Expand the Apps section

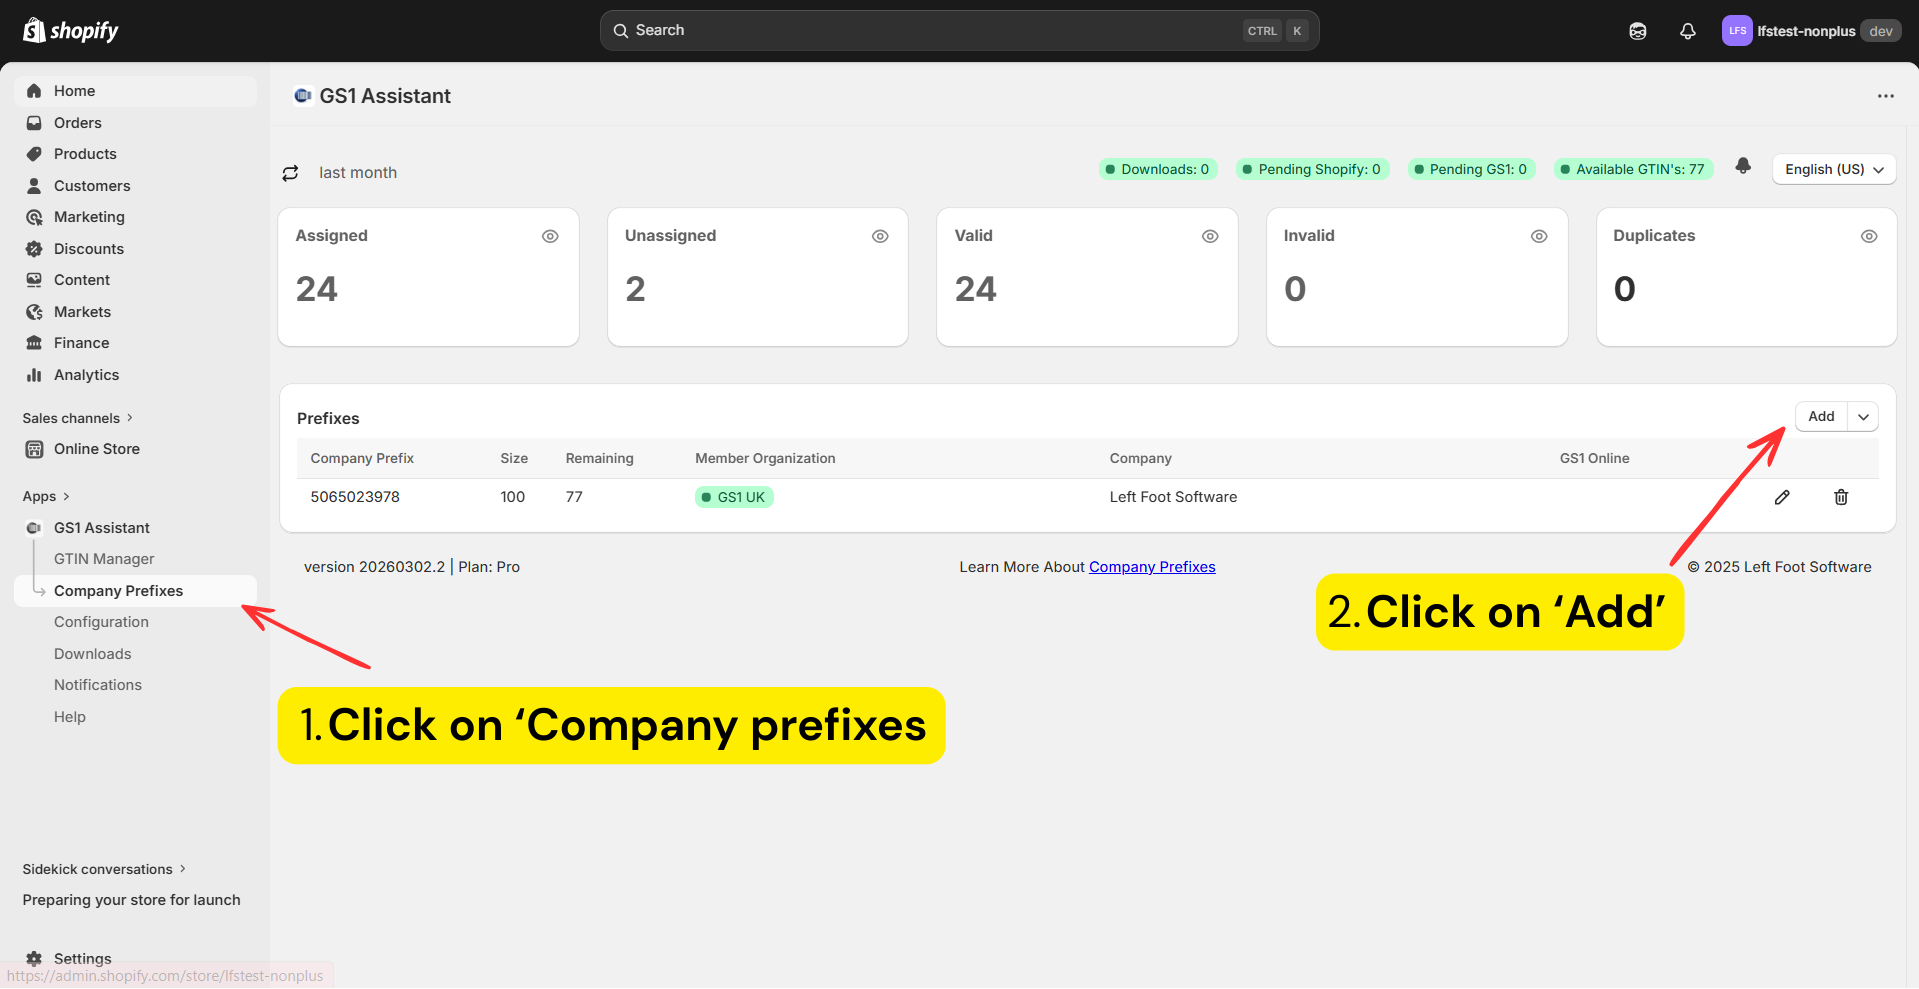[46, 496]
